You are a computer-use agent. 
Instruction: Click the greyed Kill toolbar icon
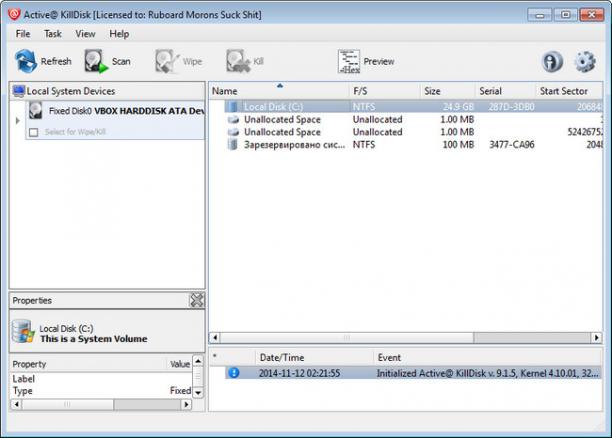coord(238,61)
